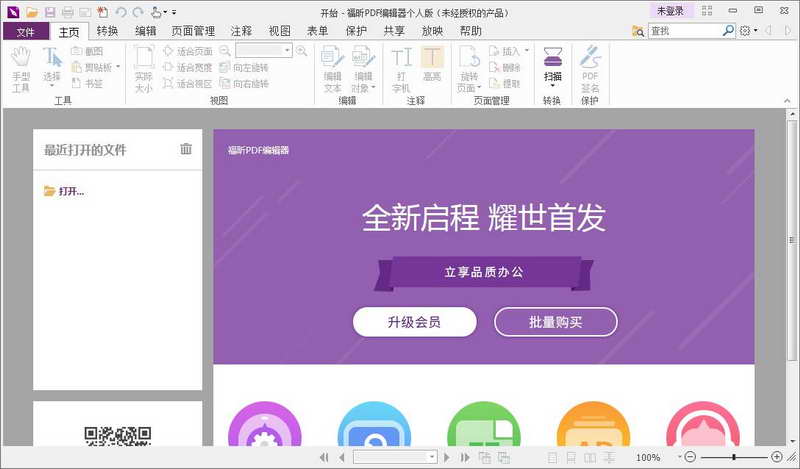Click the status bar zoom-out minus button
Viewport: 800px width, 469px height.
(x=690, y=457)
